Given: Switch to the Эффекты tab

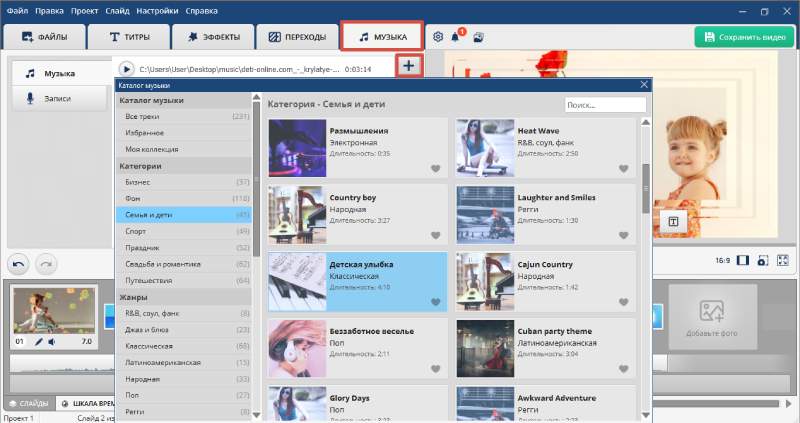Looking at the screenshot, I should point(213,37).
